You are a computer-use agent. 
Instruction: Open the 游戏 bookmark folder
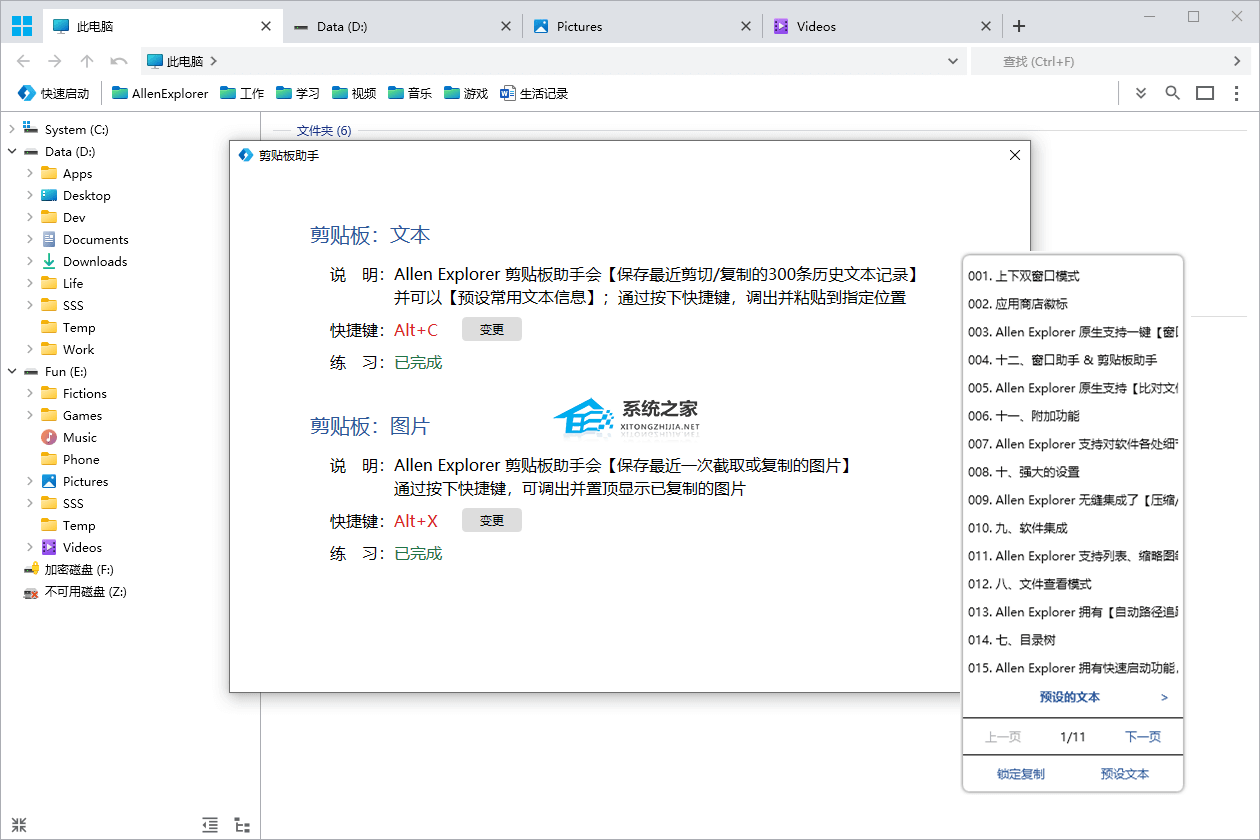click(x=466, y=93)
